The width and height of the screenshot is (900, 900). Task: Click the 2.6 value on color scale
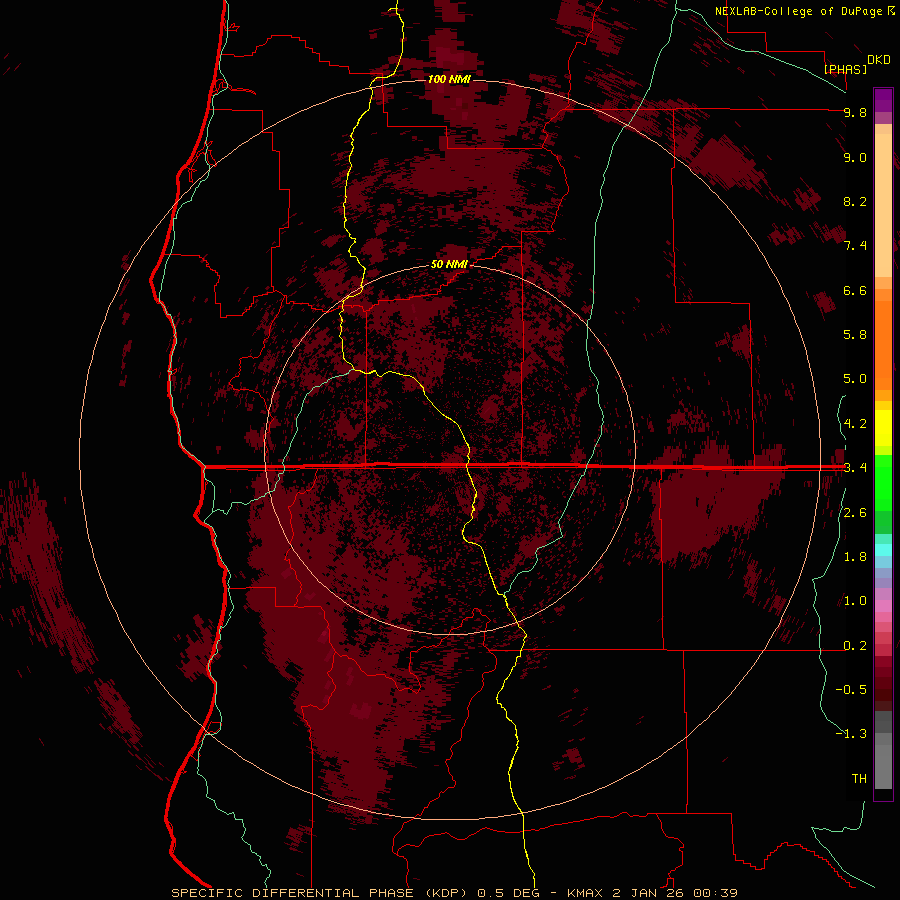855,513
